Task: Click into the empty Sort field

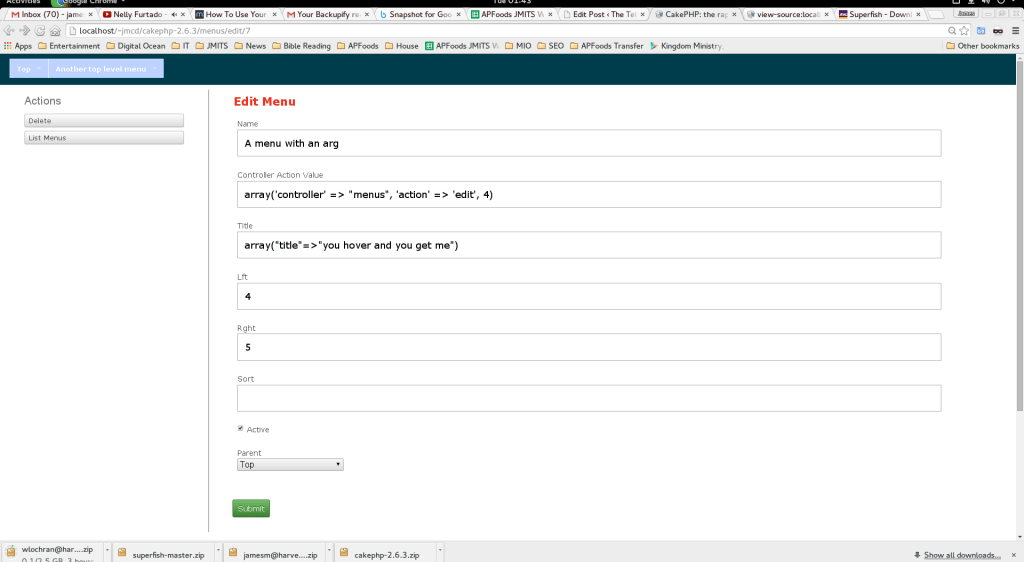Action: (x=589, y=398)
